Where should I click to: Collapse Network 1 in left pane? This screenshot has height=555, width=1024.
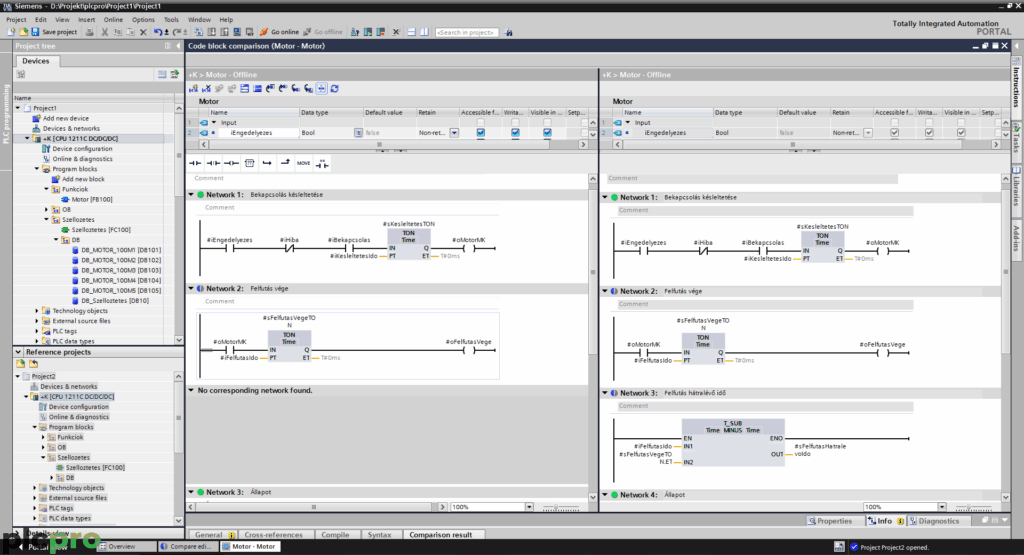[191, 195]
